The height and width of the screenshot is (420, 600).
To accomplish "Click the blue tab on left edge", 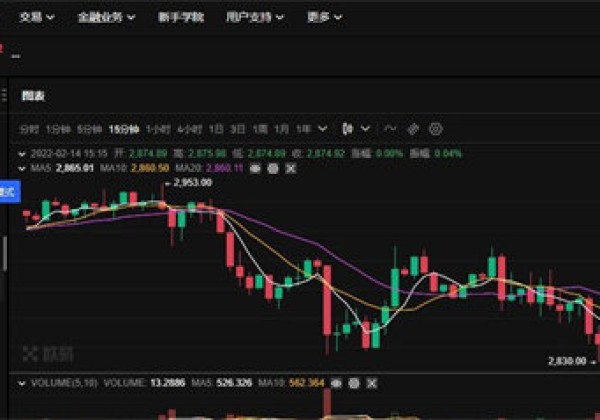I will tap(10, 192).
